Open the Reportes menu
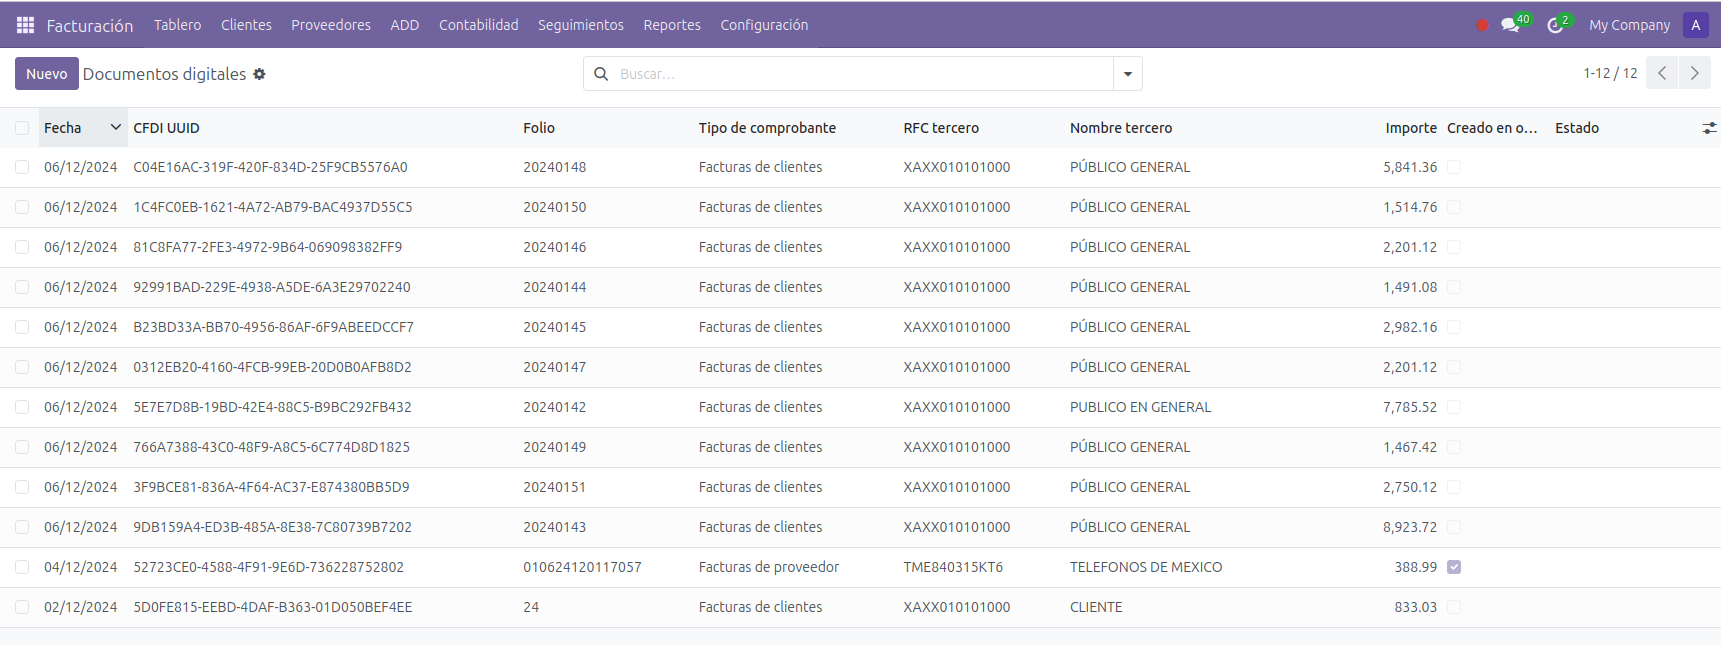This screenshot has height=645, width=1721. click(671, 25)
